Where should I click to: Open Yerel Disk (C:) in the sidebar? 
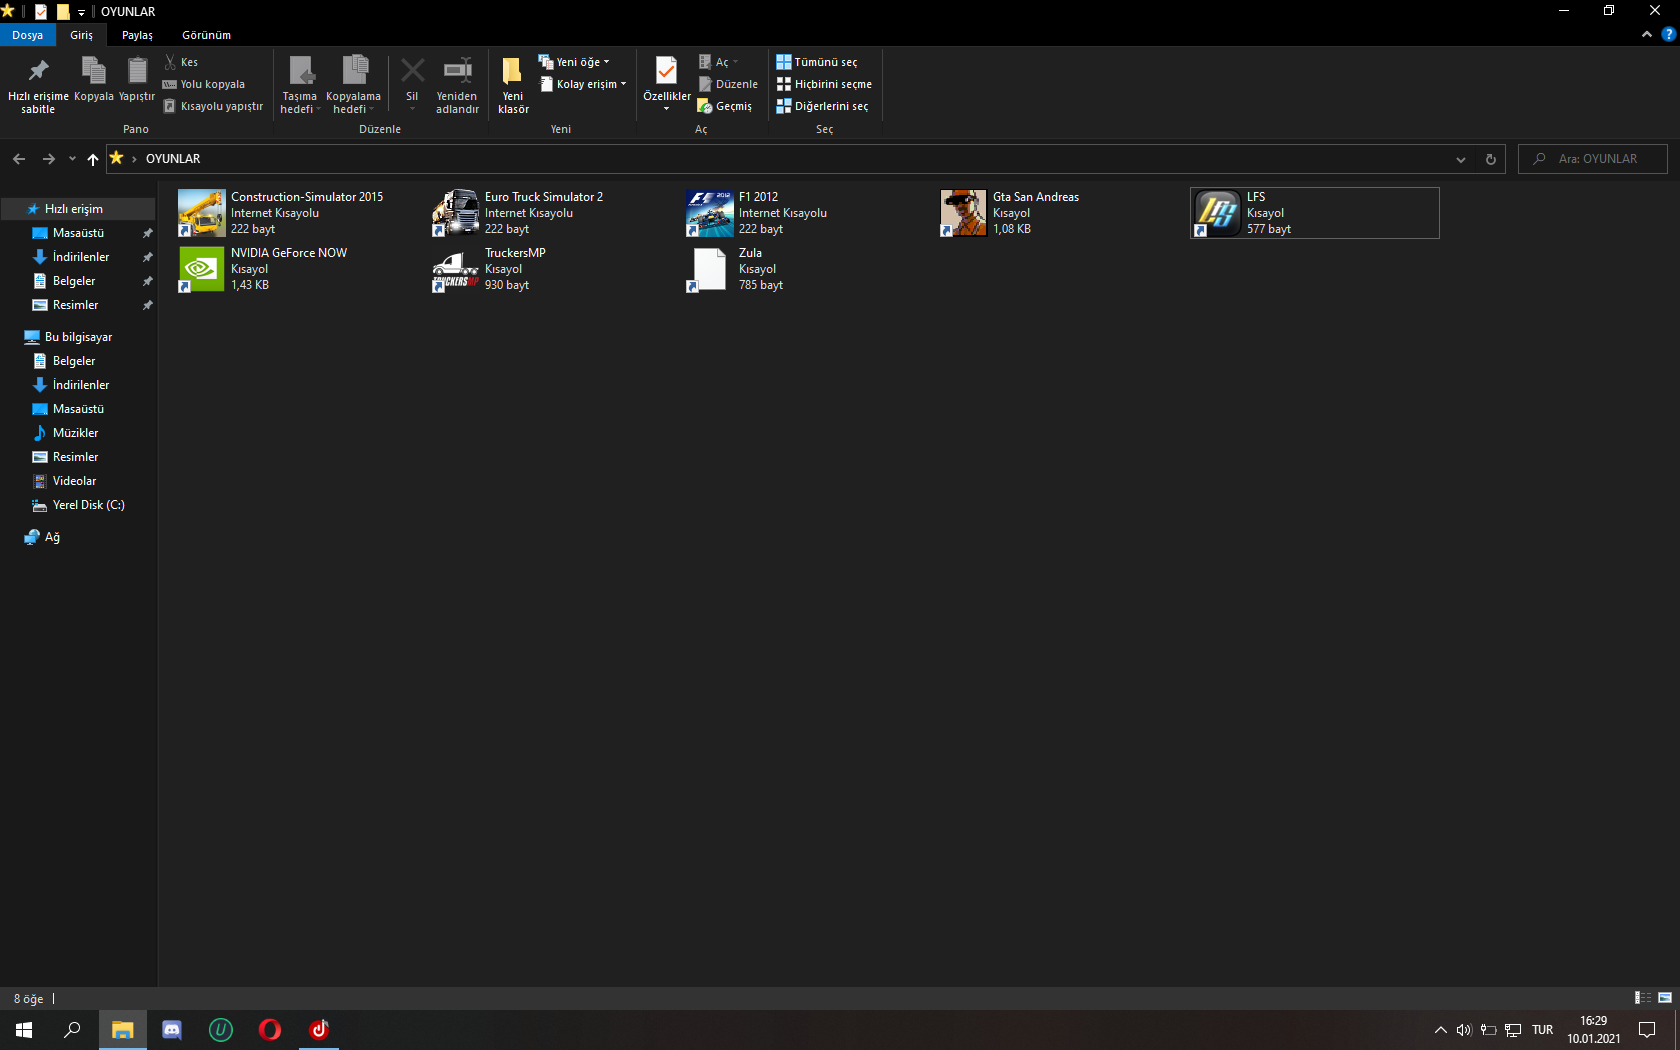coord(78,505)
